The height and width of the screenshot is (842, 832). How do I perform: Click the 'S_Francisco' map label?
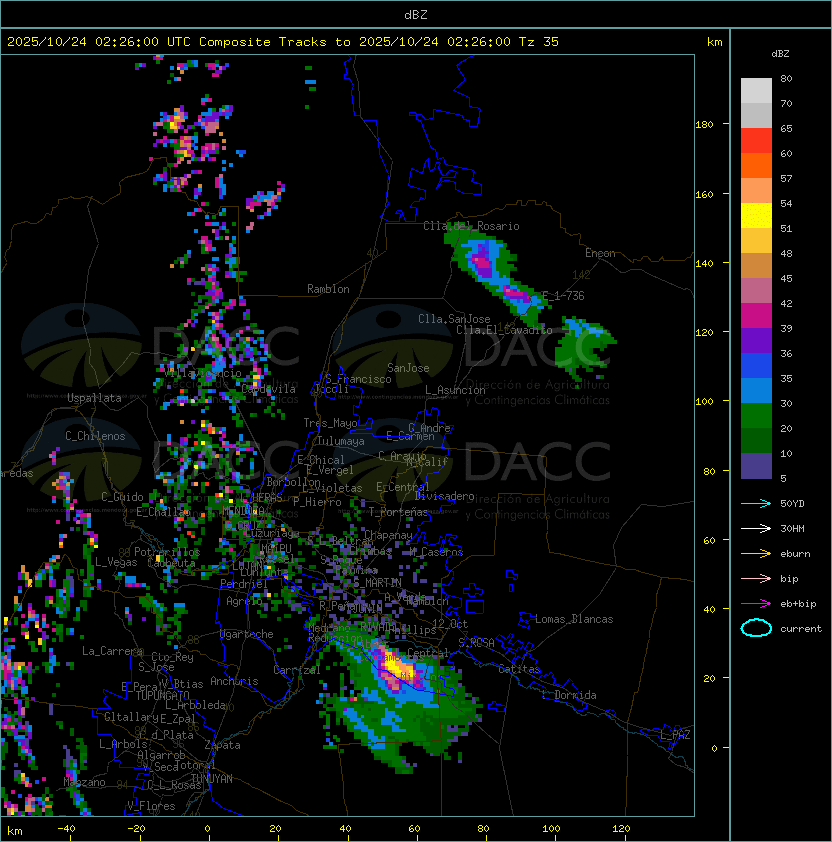tap(359, 379)
